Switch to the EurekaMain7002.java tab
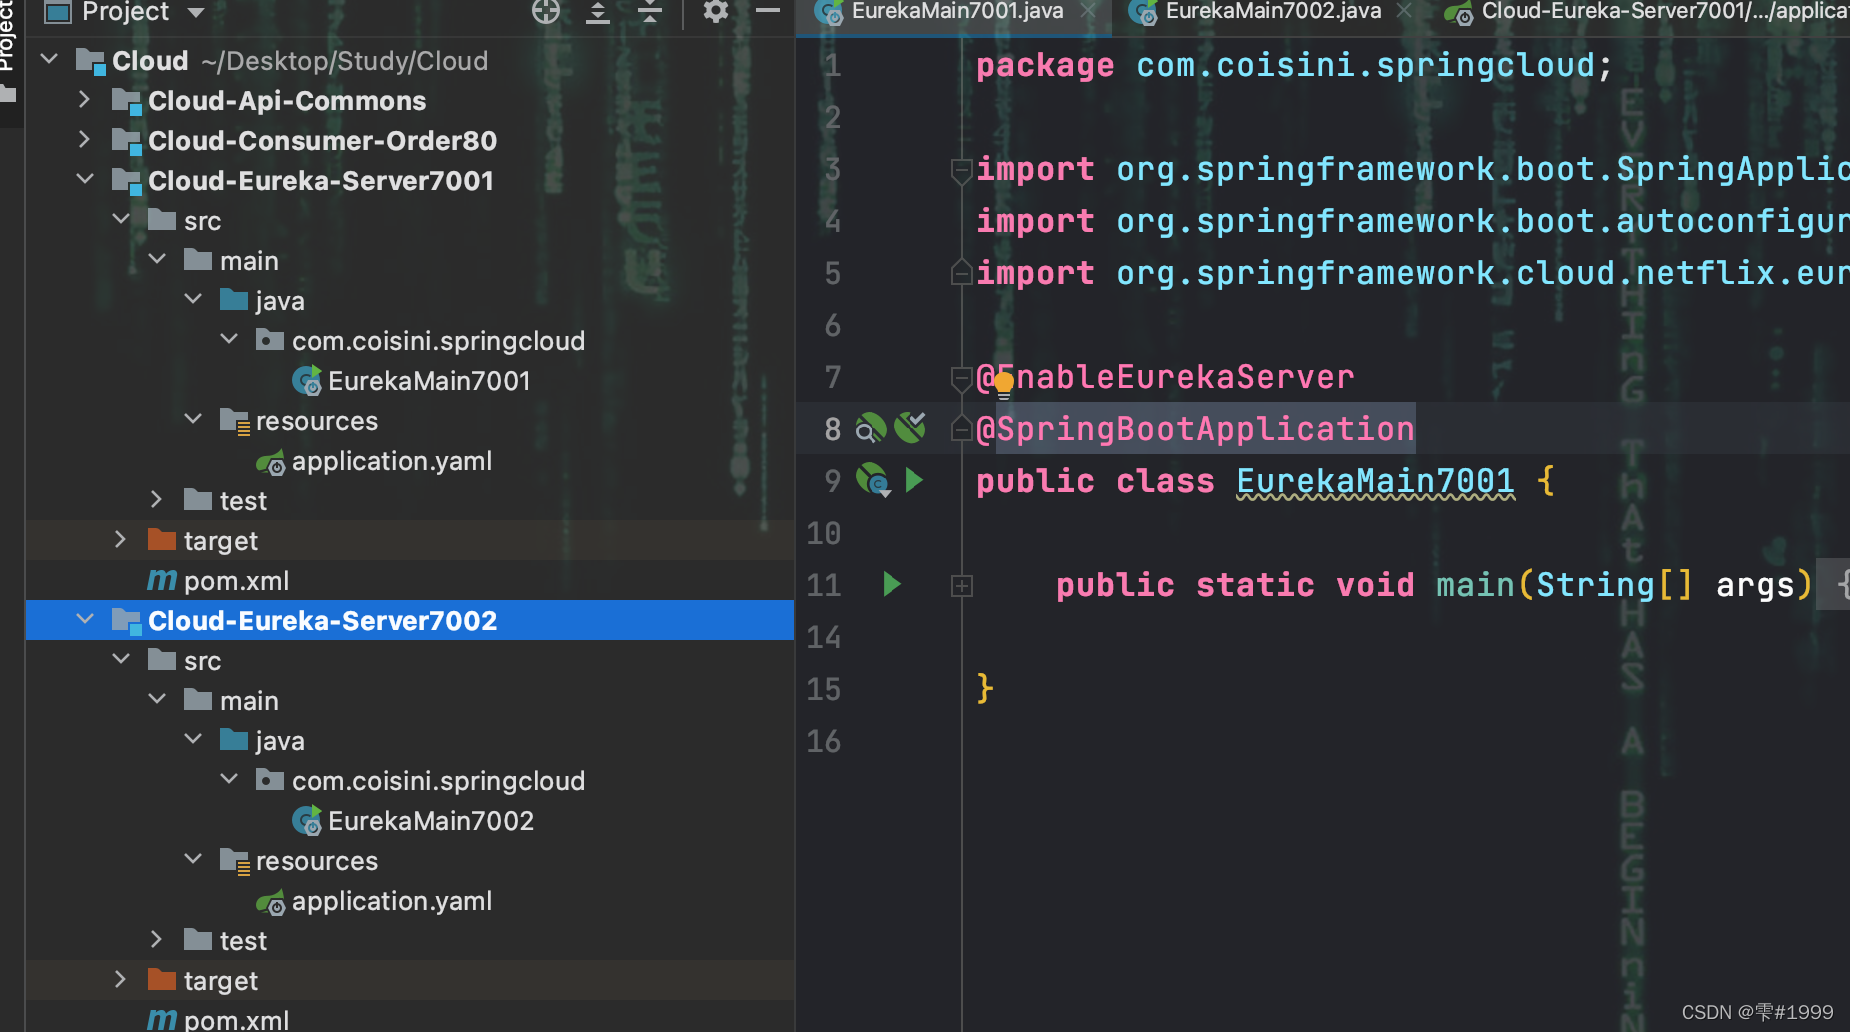 (1273, 12)
